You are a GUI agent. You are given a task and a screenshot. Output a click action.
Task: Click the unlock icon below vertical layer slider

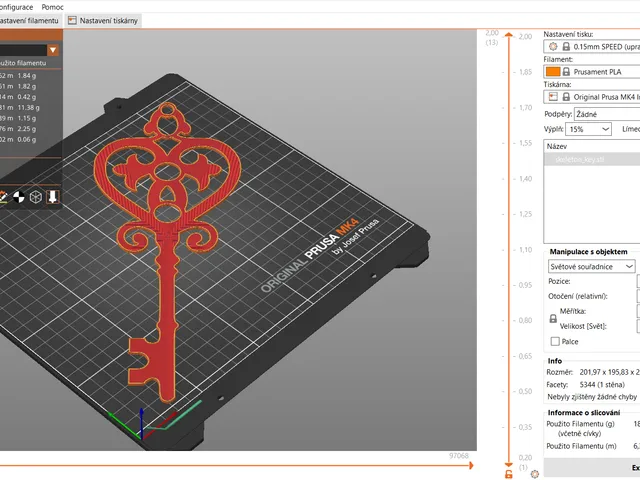pyautogui.click(x=509, y=474)
